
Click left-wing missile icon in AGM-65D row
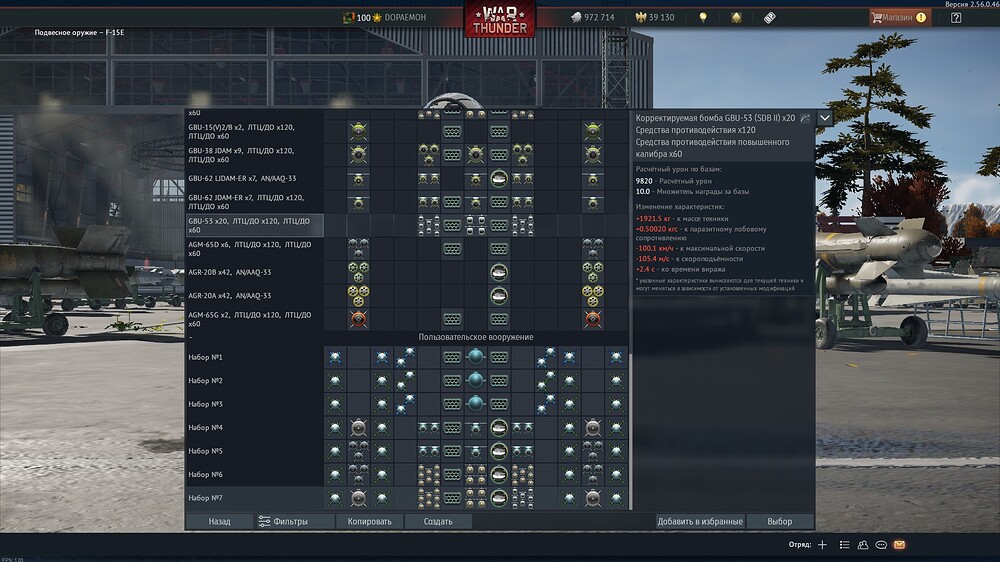[358, 248]
